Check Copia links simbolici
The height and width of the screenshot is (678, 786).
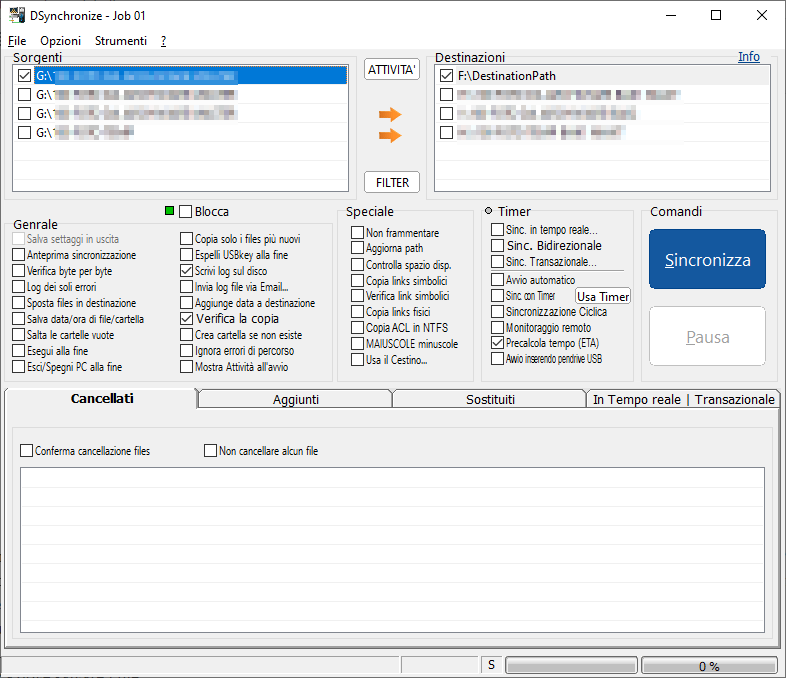[357, 281]
